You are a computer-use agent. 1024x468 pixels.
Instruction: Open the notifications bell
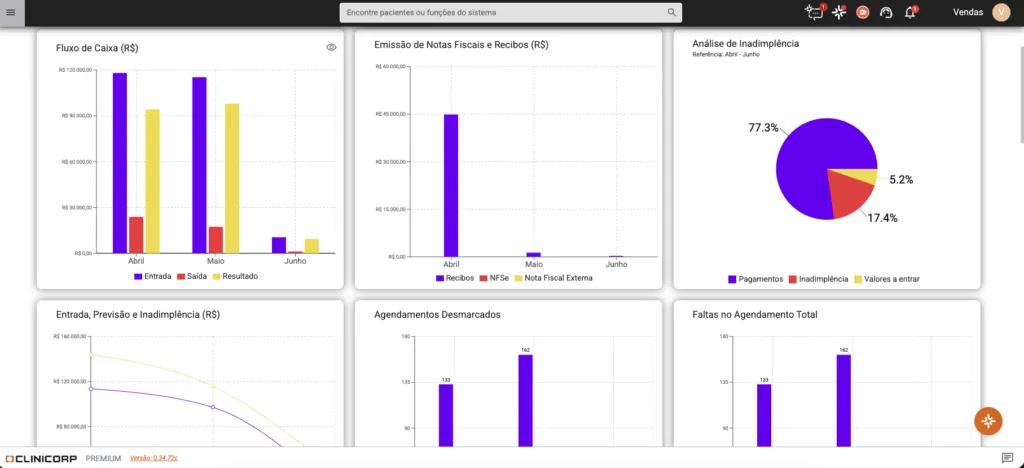tap(910, 12)
